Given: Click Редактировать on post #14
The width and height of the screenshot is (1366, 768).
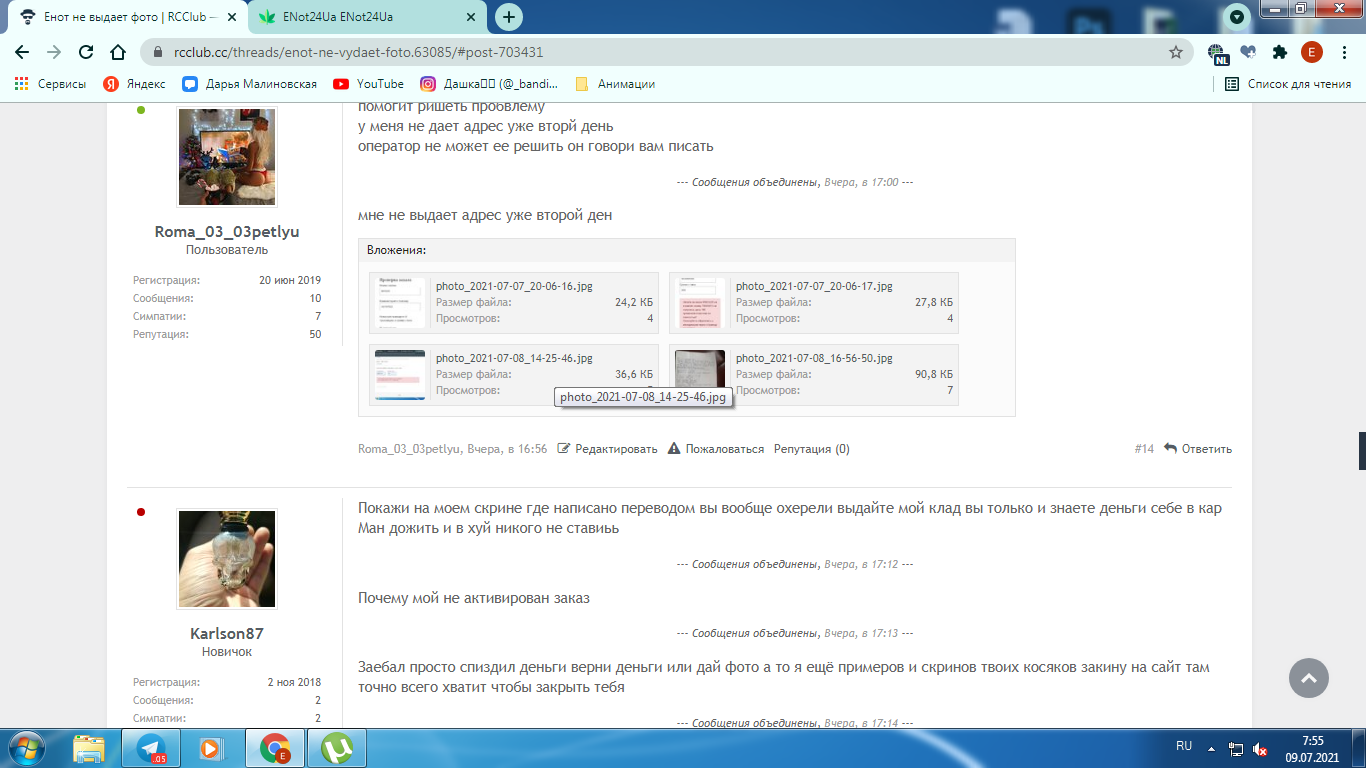Looking at the screenshot, I should (607, 449).
